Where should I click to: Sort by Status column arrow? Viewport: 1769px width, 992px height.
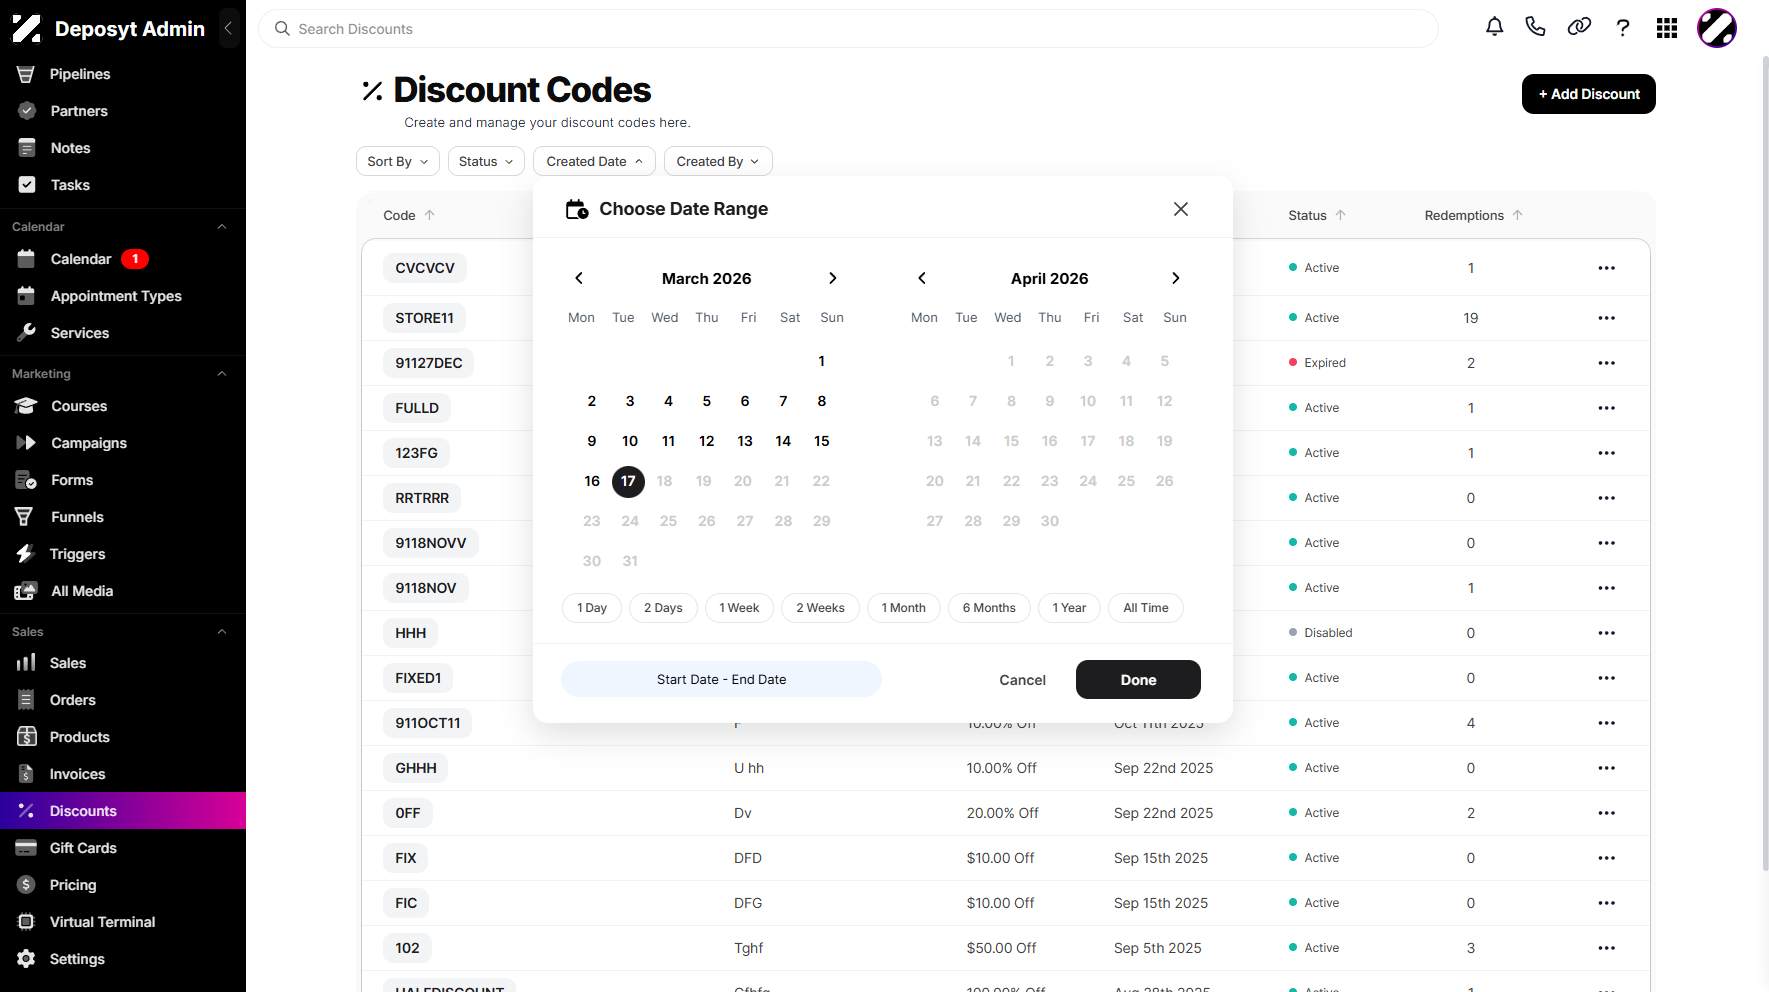[x=1341, y=215]
